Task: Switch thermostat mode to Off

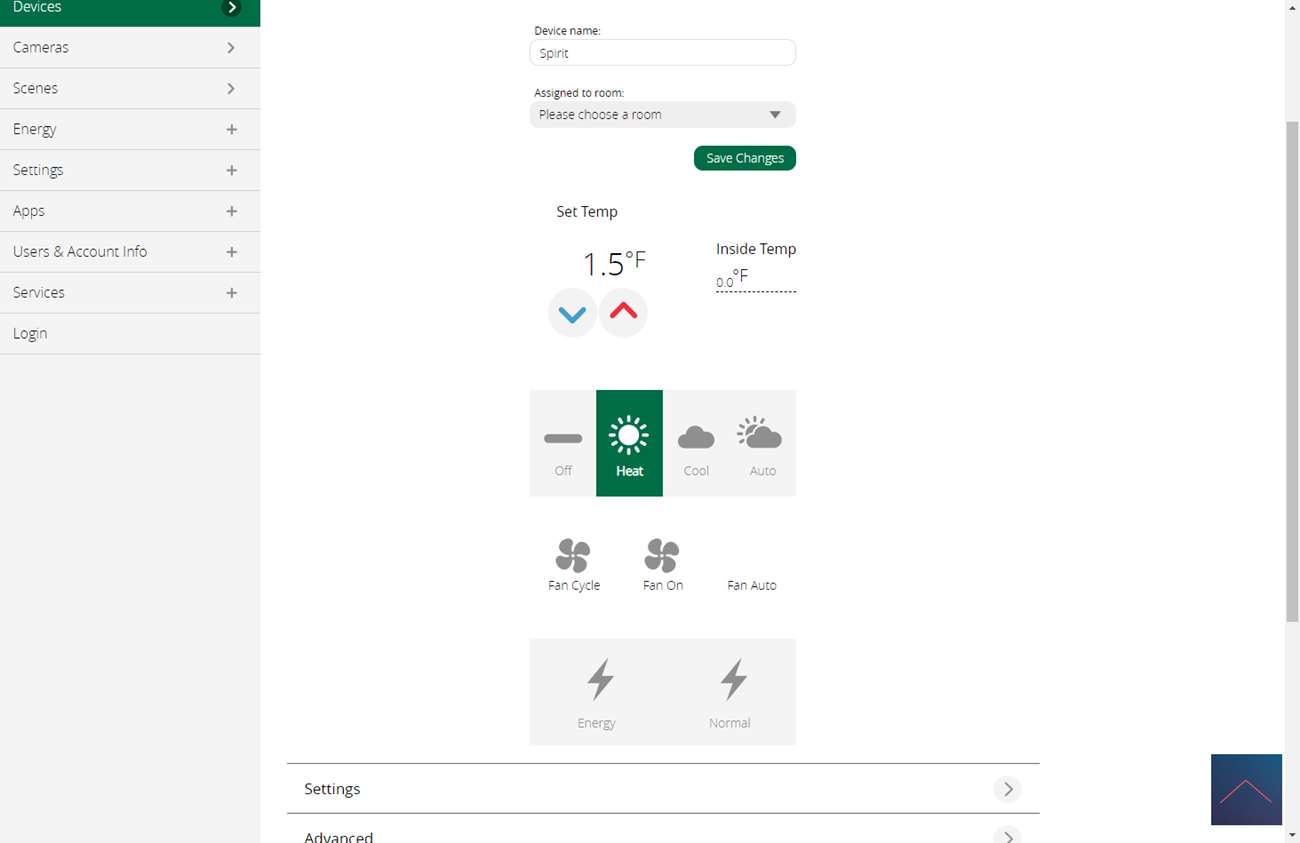Action: pos(563,443)
